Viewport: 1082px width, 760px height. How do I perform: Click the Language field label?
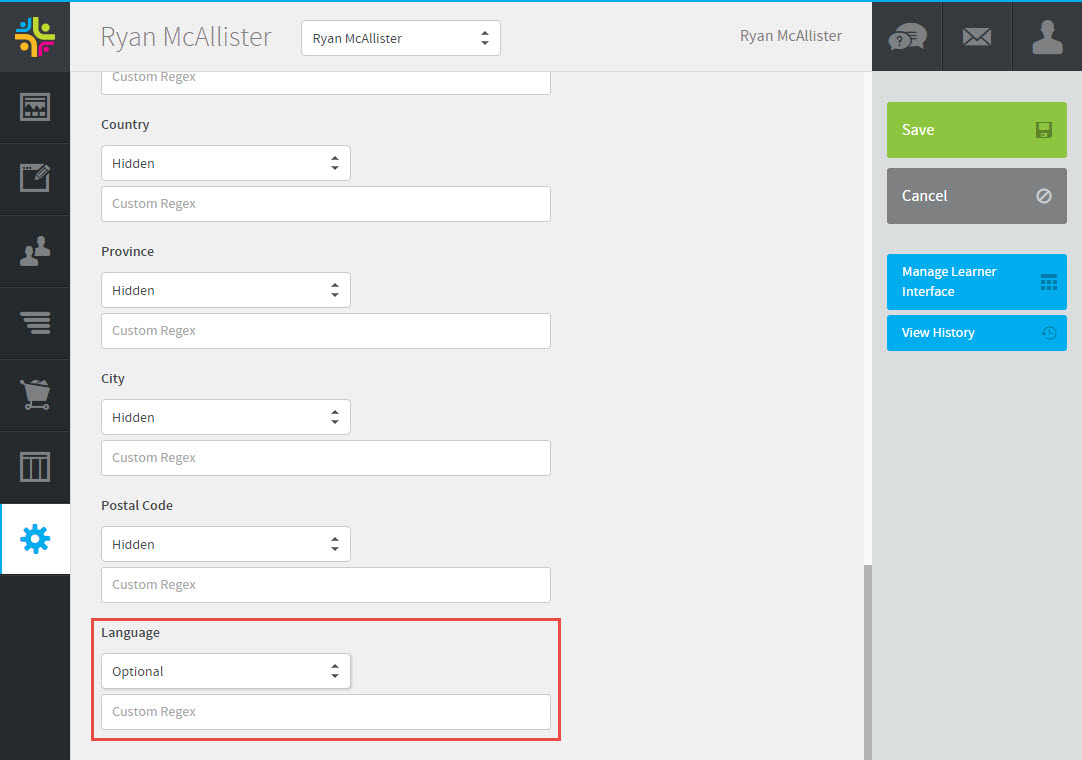(130, 632)
